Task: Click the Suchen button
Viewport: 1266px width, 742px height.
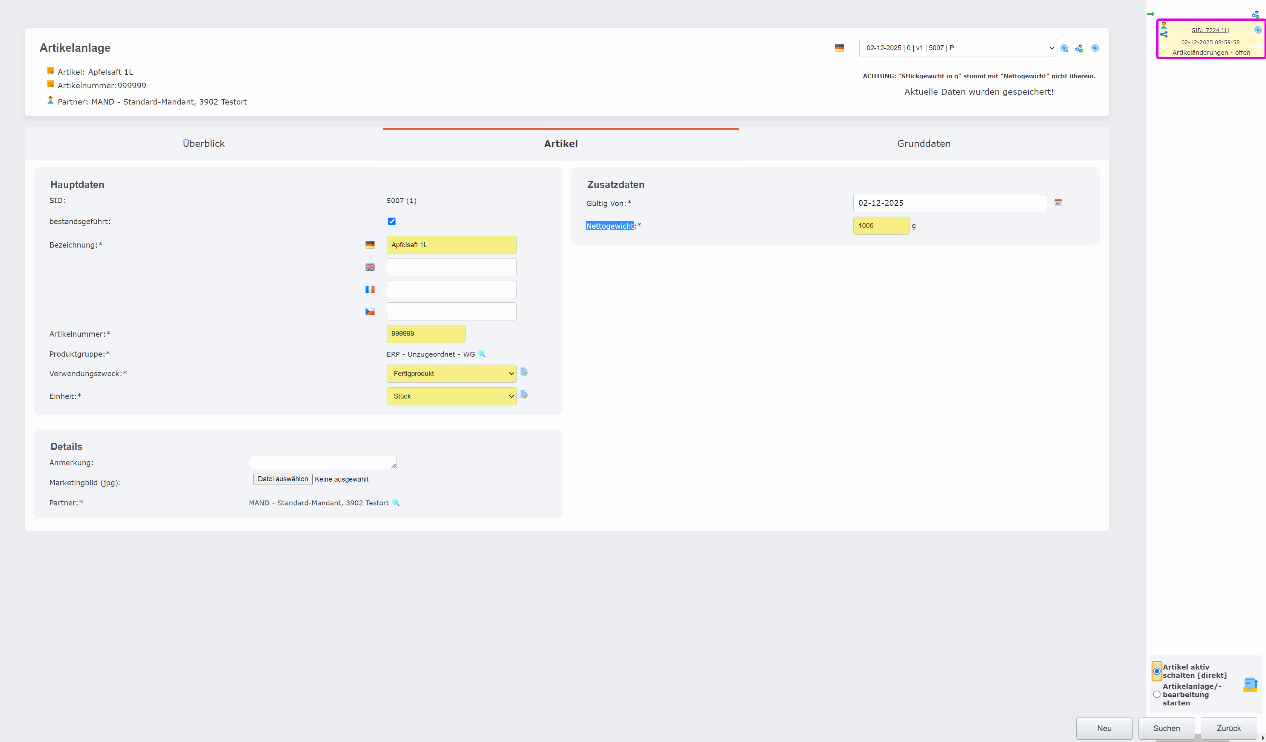Action: coord(1166,728)
